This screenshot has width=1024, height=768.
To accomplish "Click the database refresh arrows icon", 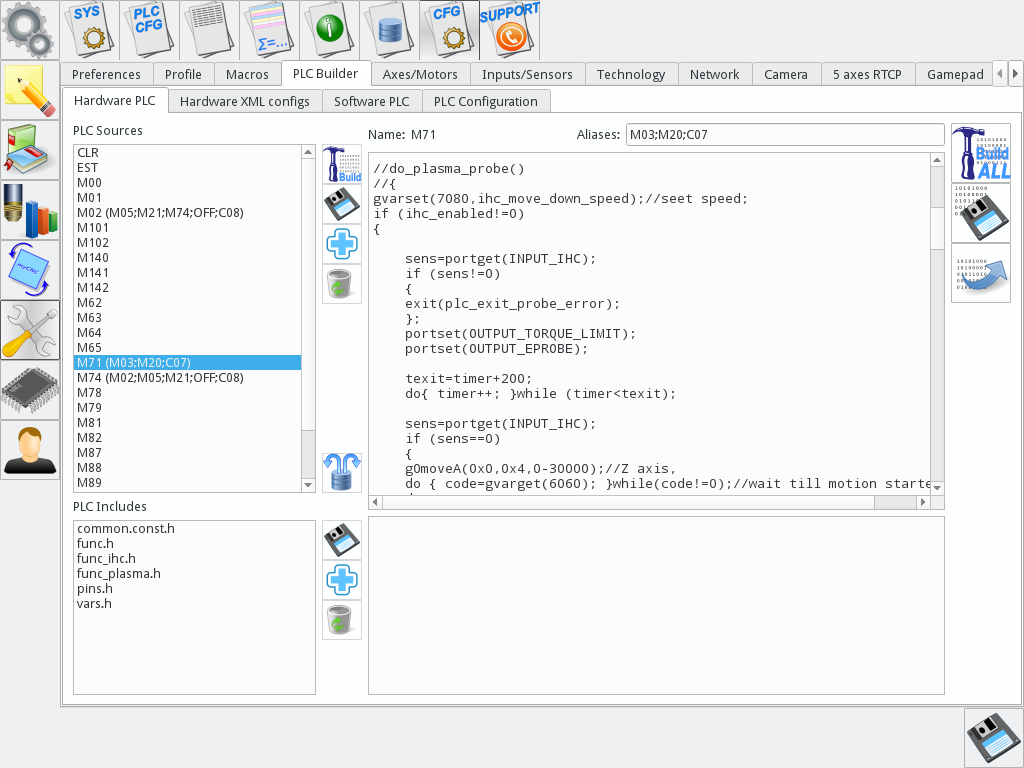I will pos(342,472).
